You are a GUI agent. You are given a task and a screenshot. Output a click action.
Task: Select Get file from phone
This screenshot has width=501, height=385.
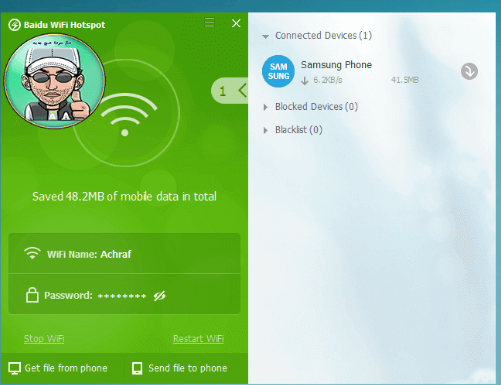(x=58, y=368)
